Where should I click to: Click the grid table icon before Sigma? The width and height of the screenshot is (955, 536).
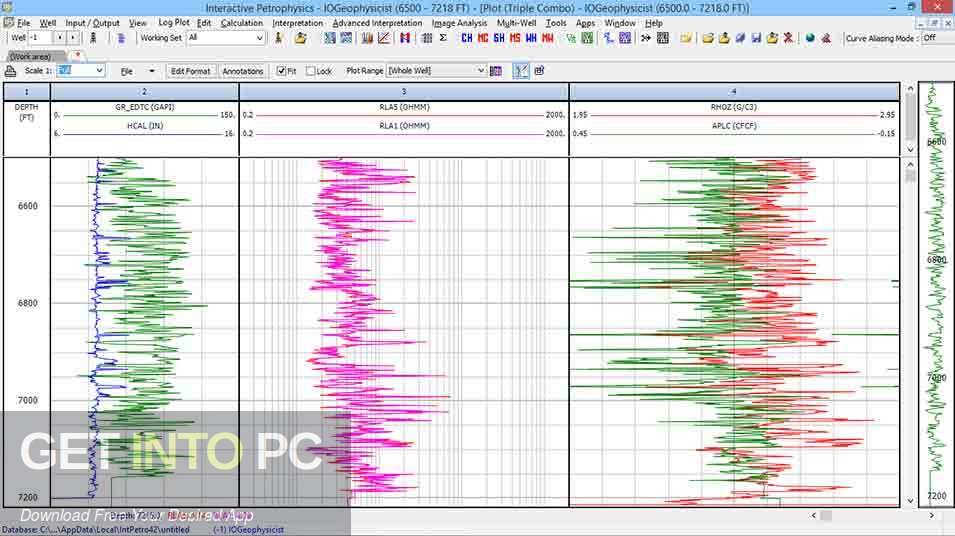pos(427,38)
